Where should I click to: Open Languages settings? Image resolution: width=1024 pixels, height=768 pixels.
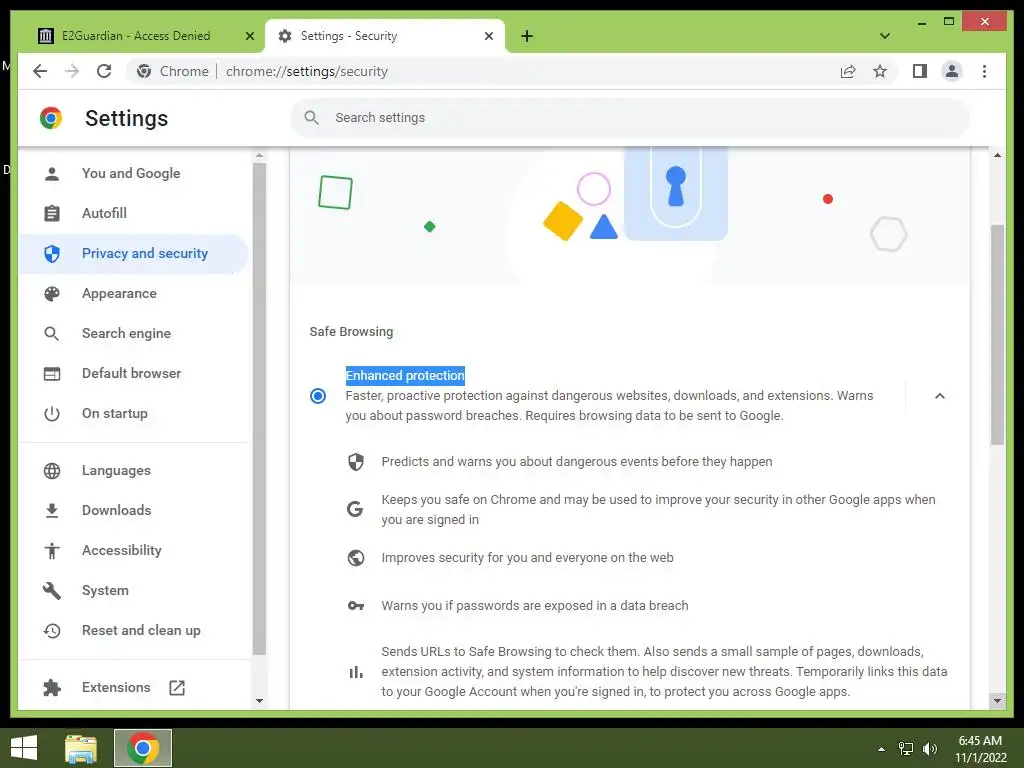click(133, 471)
